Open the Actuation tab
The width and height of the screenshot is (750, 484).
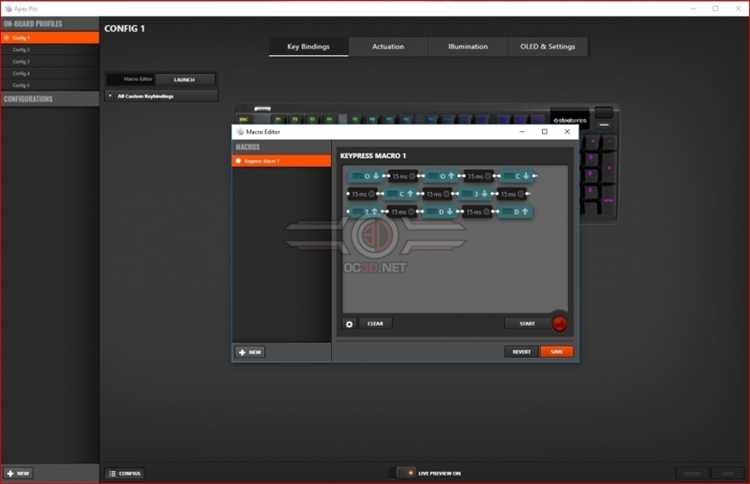(x=388, y=46)
